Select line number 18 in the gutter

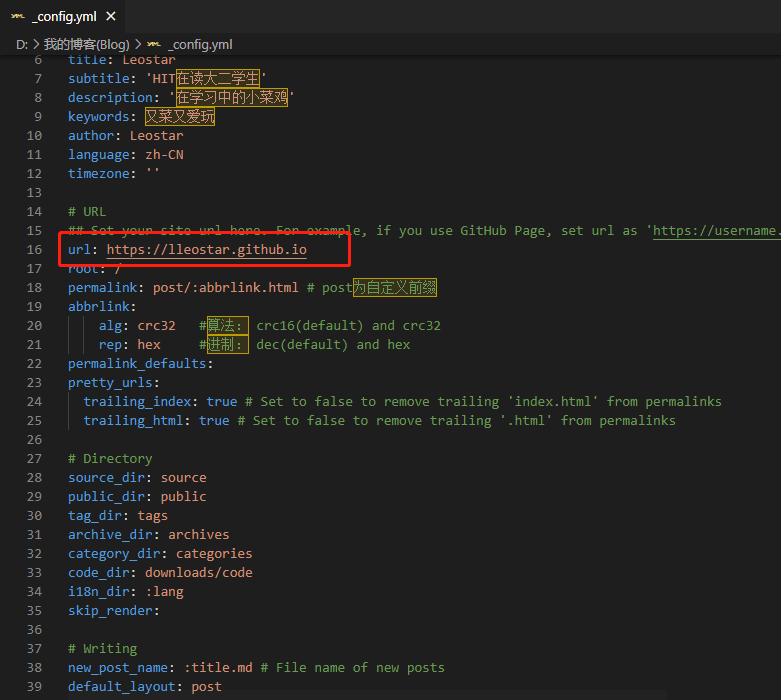pyautogui.click(x=34, y=287)
